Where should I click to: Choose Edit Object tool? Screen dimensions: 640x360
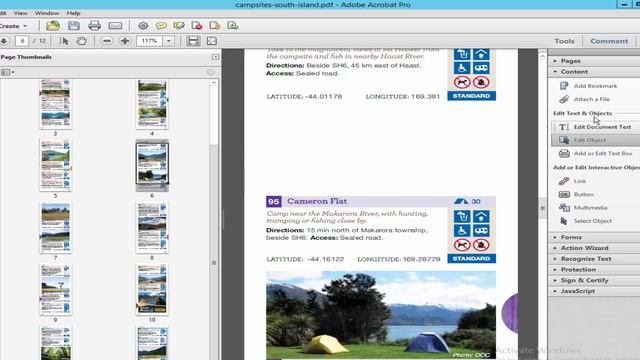pos(596,140)
